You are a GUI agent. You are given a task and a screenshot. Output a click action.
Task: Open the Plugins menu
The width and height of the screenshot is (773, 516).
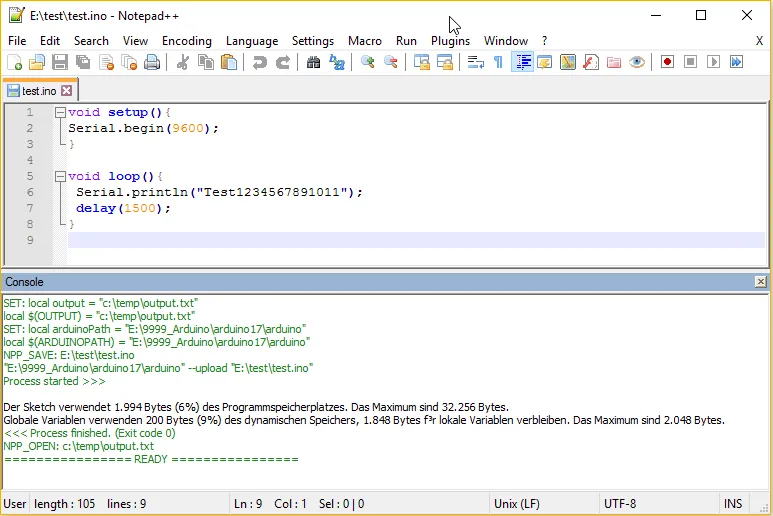[x=450, y=41]
